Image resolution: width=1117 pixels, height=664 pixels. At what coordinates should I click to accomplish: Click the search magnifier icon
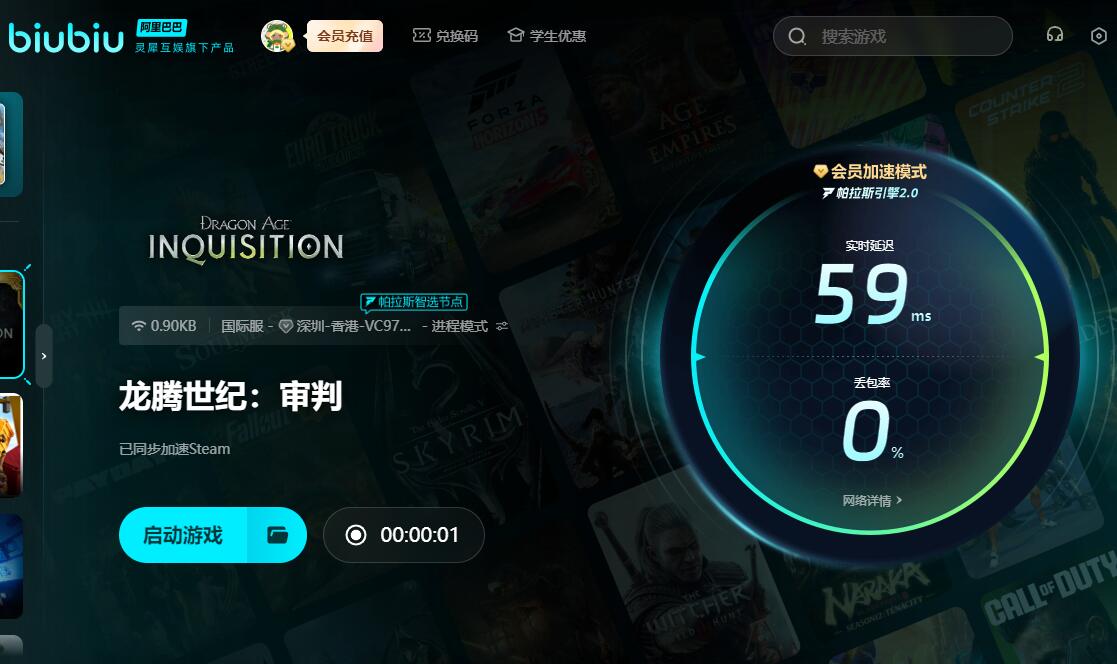pyautogui.click(x=797, y=36)
